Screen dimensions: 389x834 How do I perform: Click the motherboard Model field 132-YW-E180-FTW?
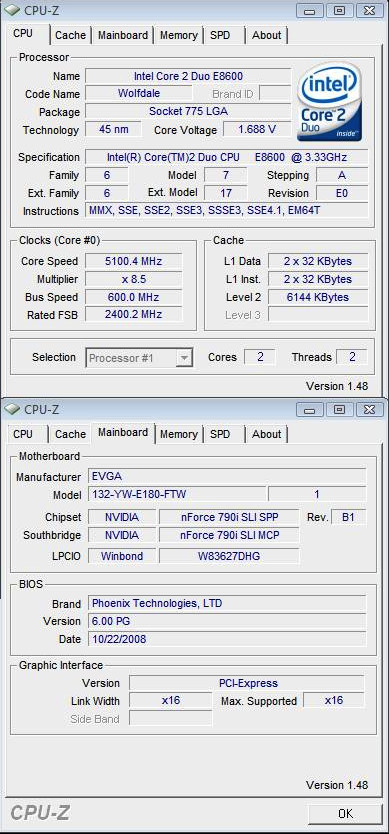pyautogui.click(x=176, y=494)
